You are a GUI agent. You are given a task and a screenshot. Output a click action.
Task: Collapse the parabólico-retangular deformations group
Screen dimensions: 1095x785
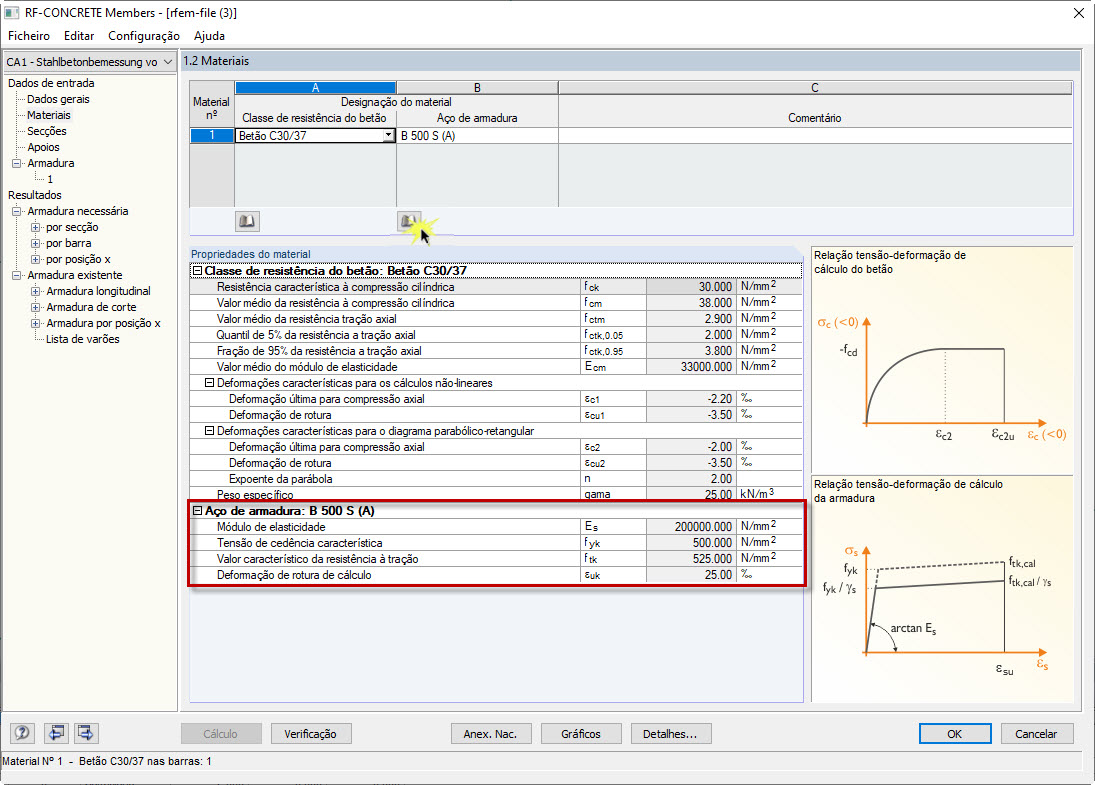tap(209, 431)
